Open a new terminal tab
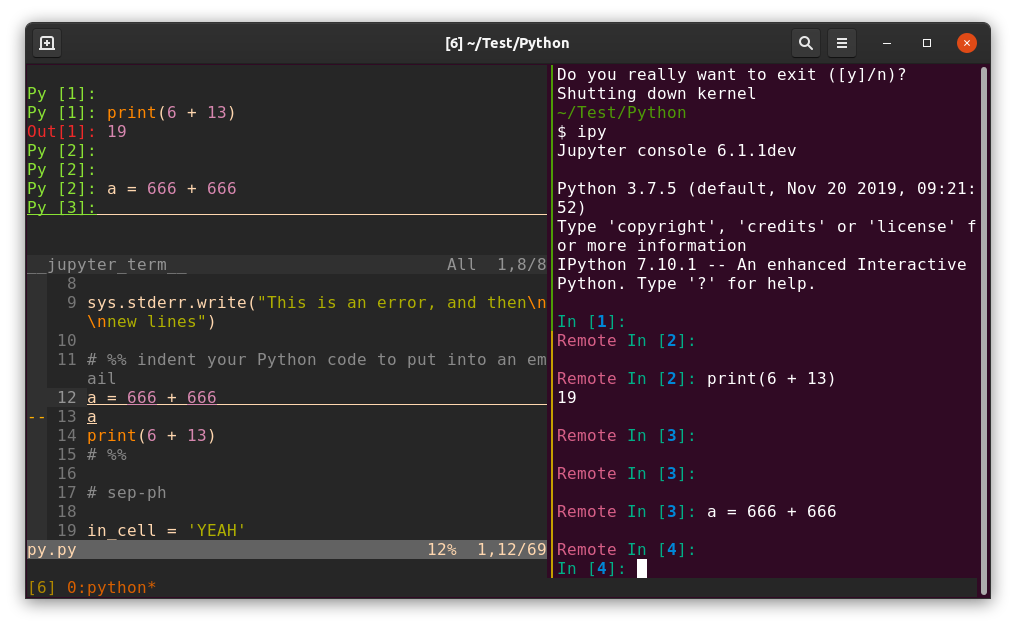Screen dimensions: 1016x627 point(46,42)
